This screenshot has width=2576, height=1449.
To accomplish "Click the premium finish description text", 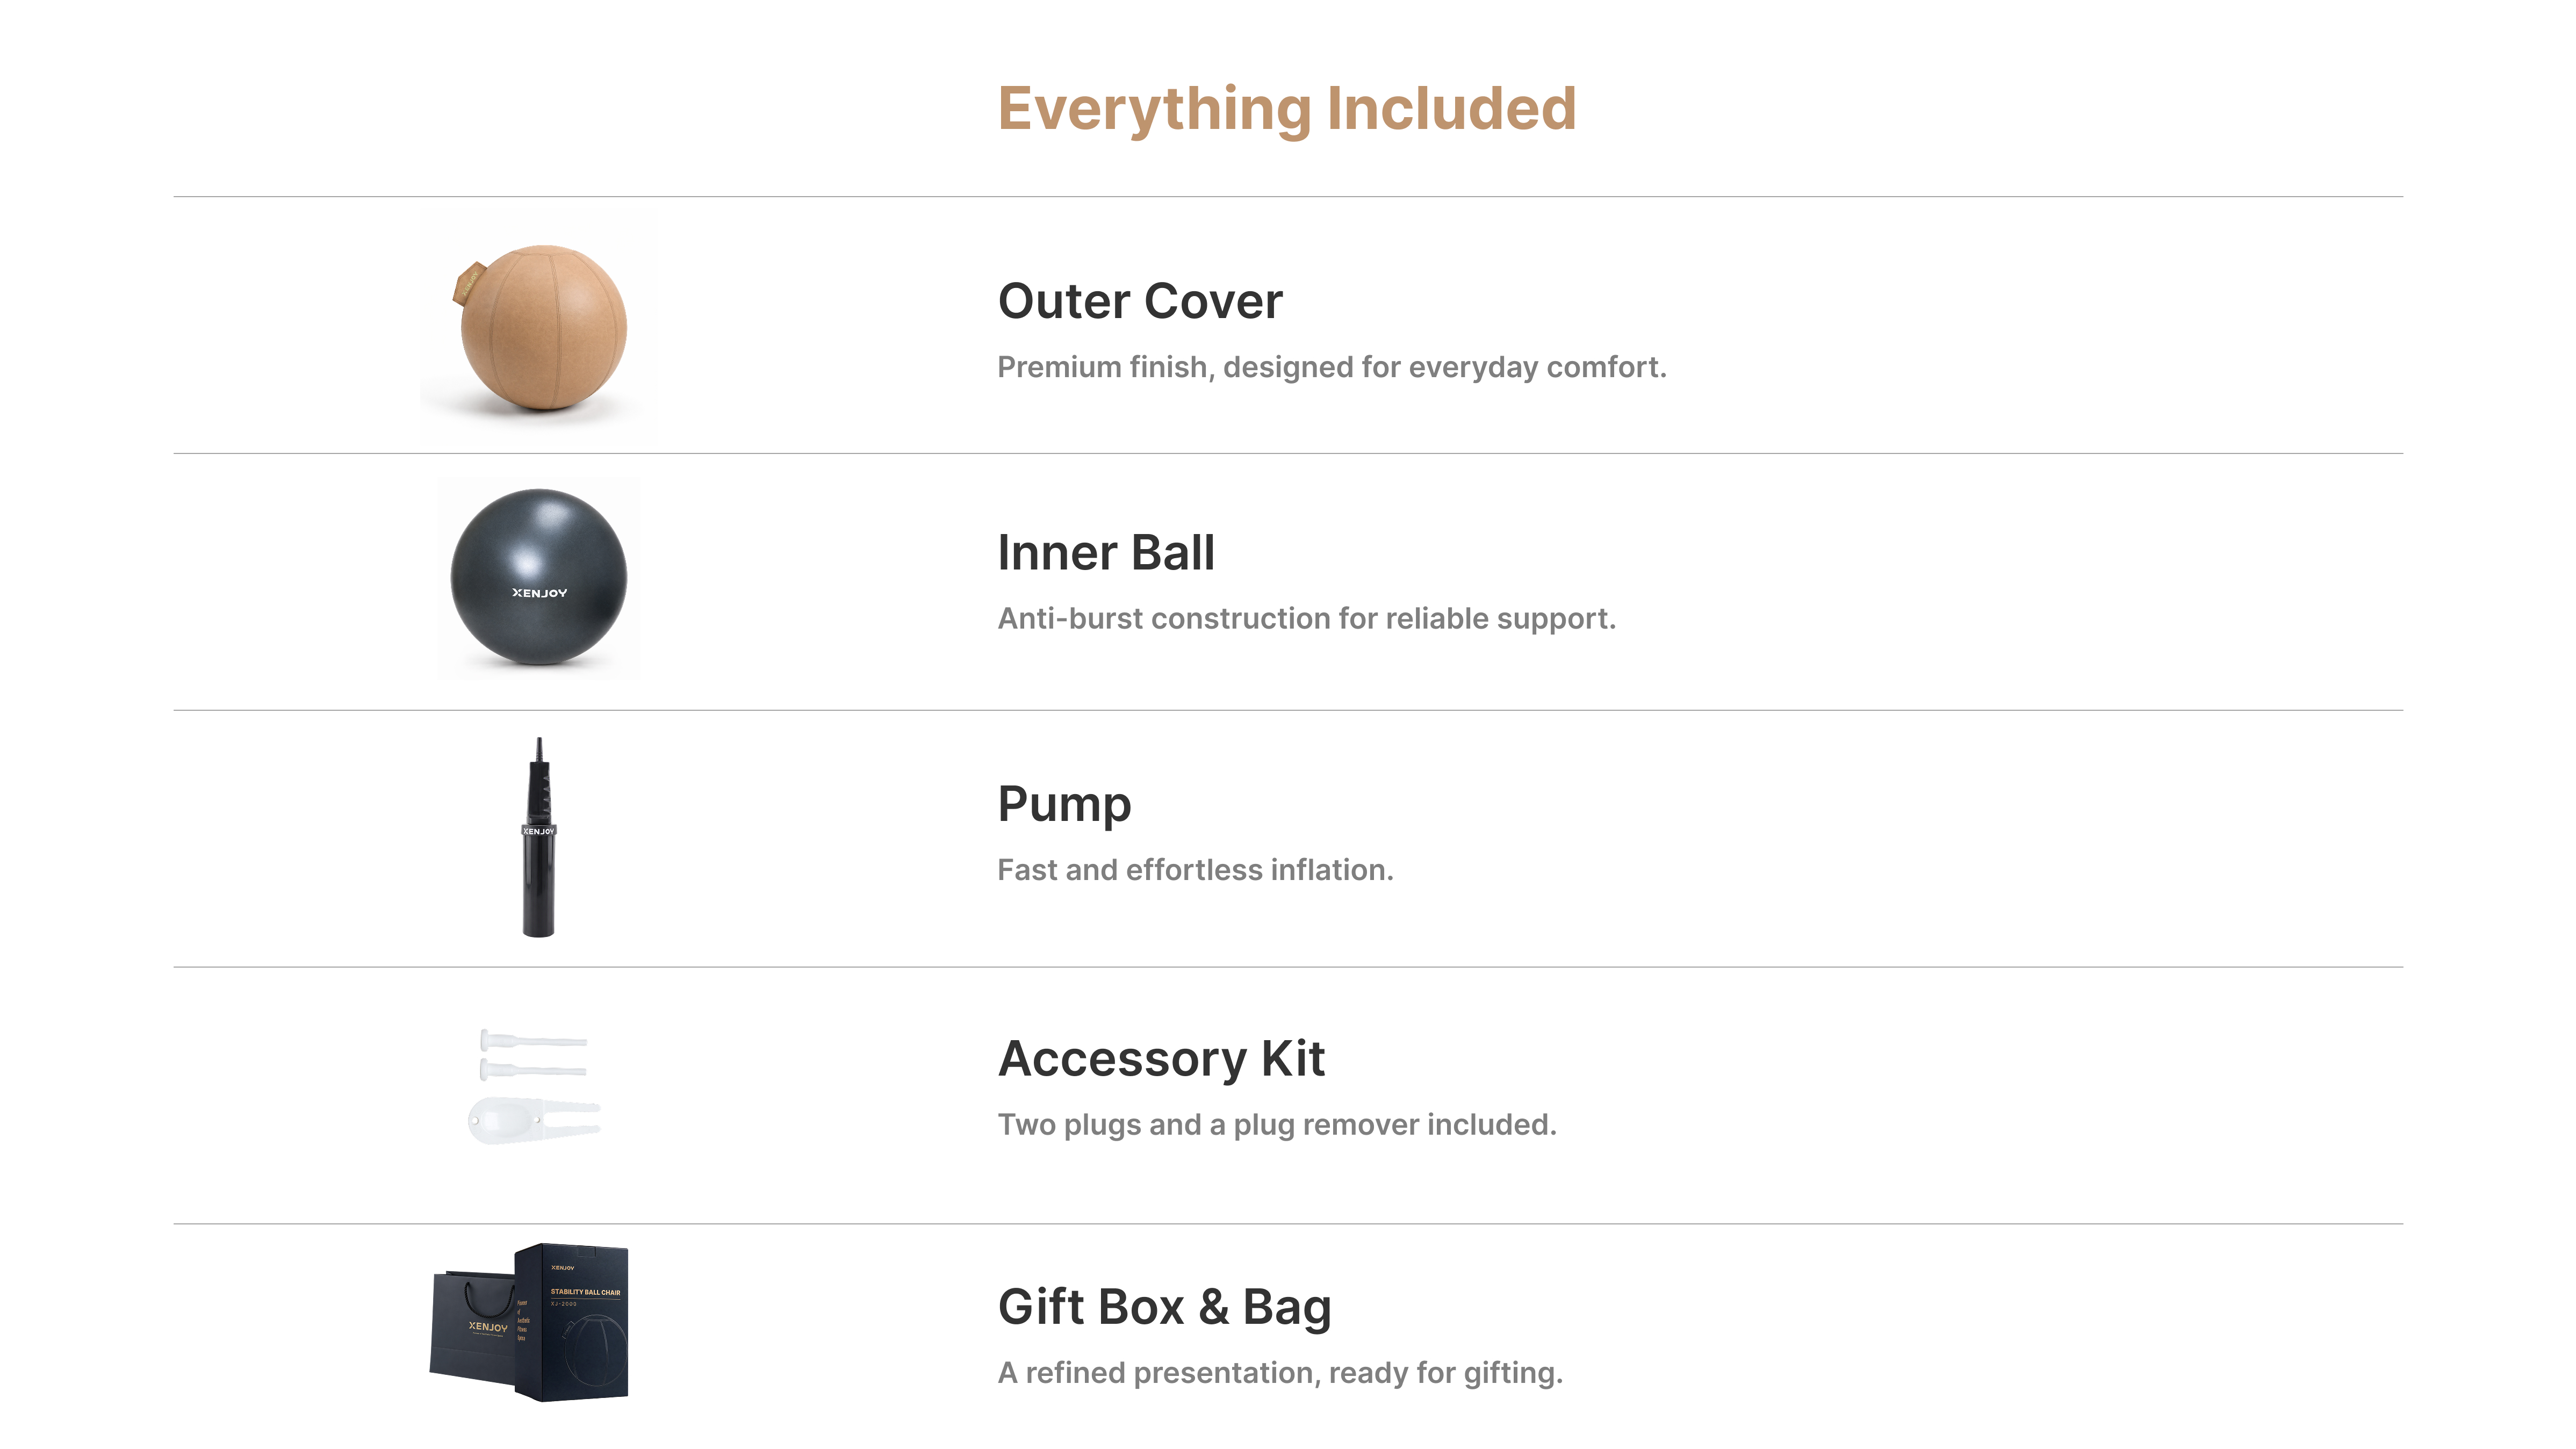I will (1332, 367).
